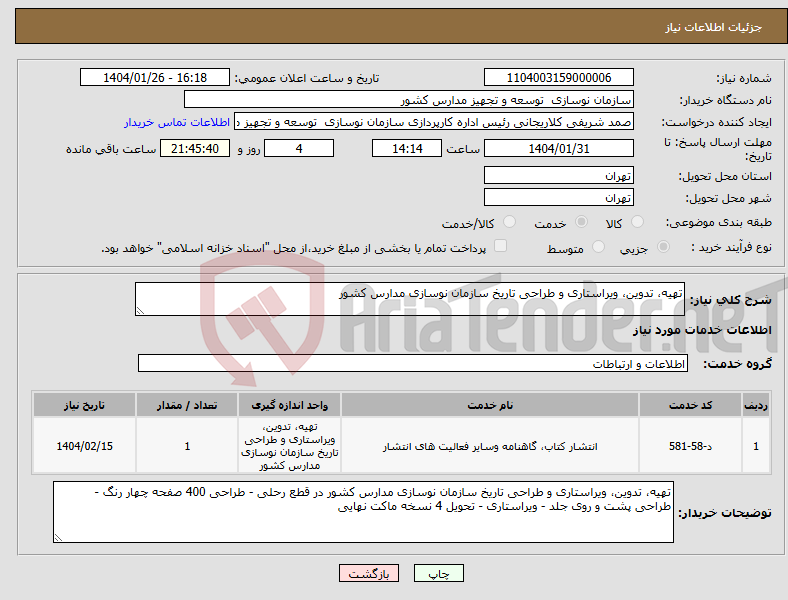Click the remaining time field 21:45:40

[195, 148]
